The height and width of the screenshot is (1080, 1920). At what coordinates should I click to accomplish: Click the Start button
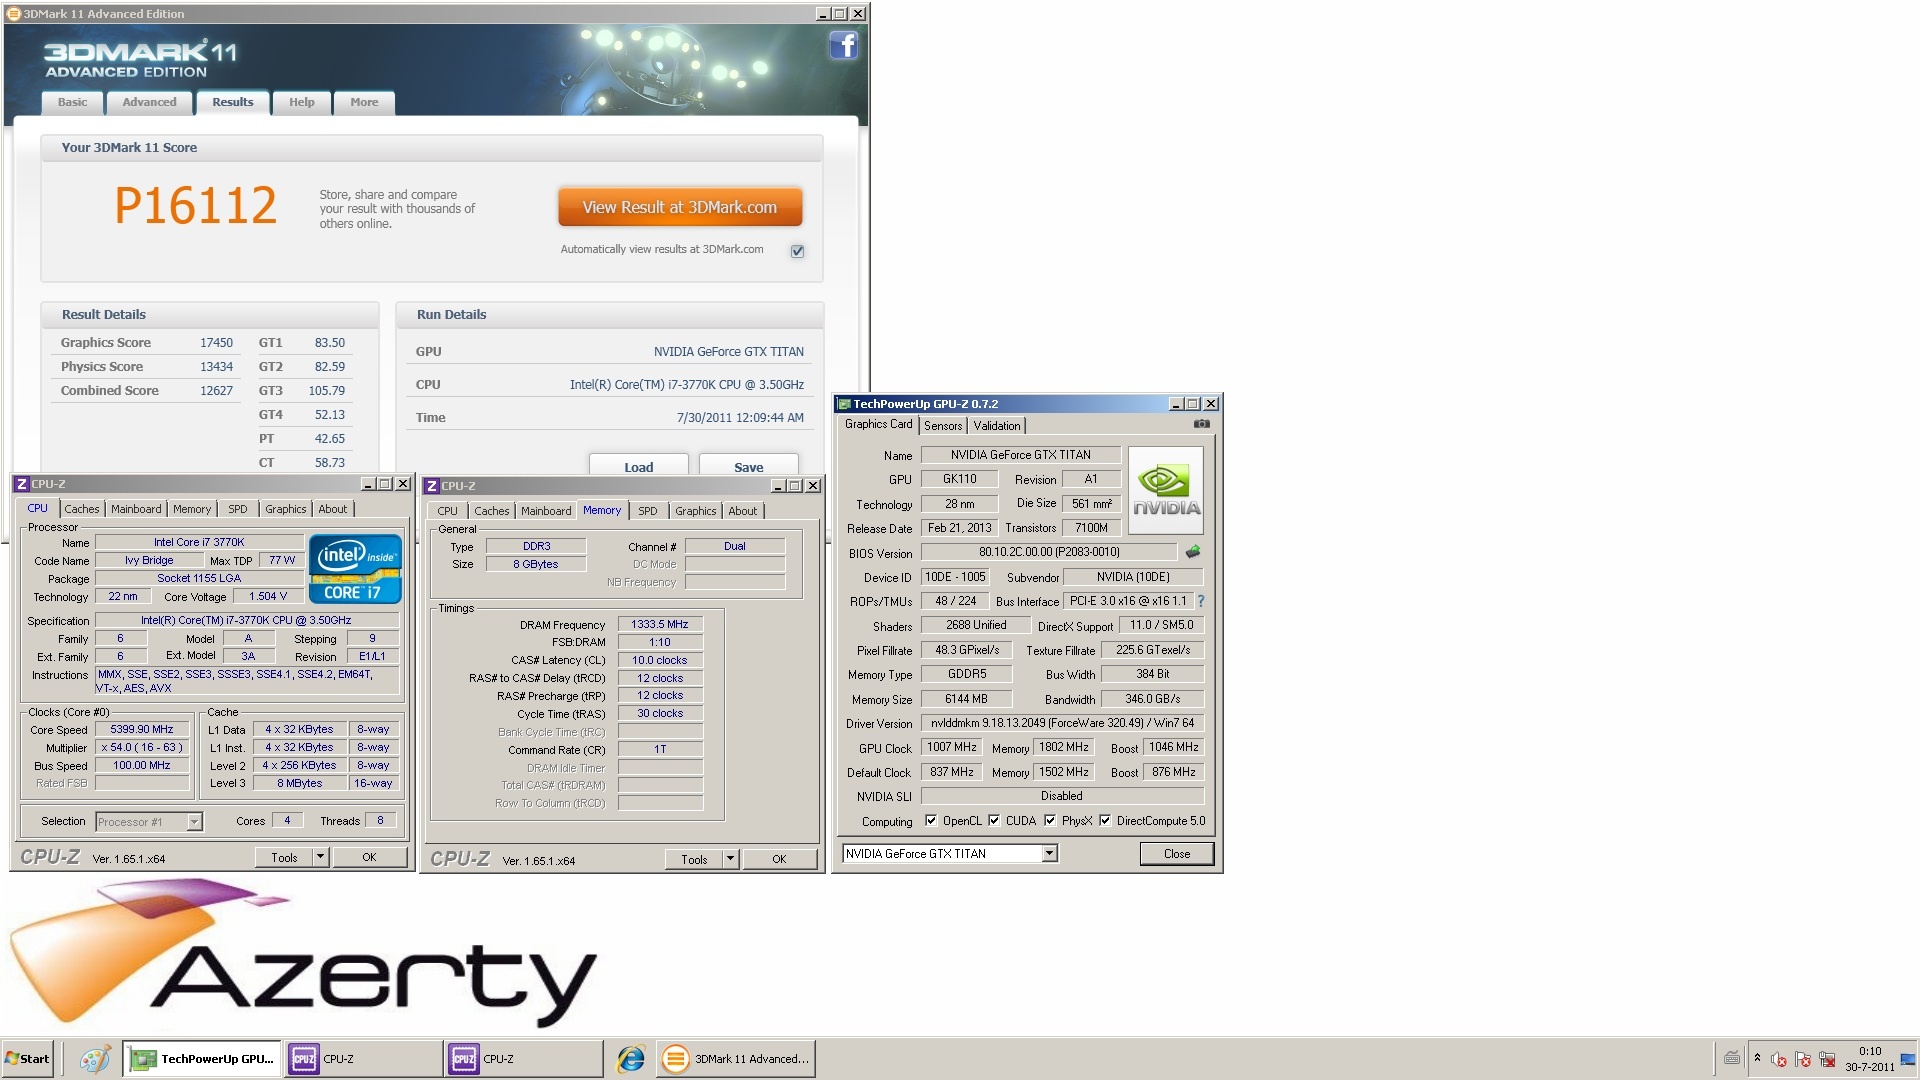(x=28, y=1059)
